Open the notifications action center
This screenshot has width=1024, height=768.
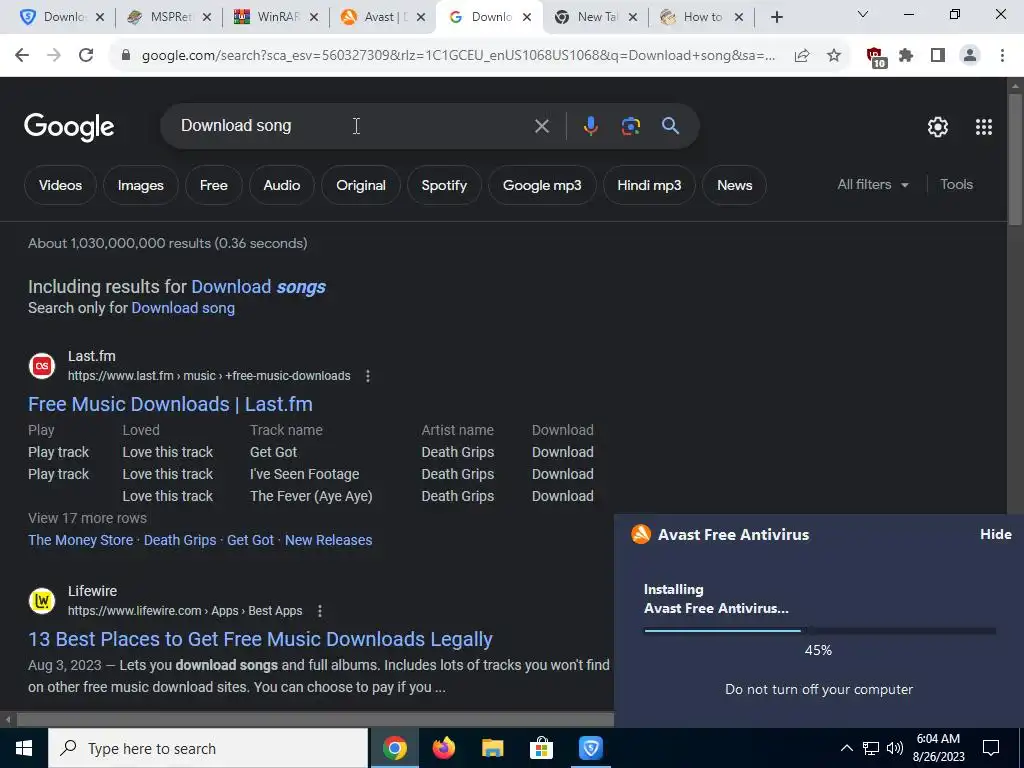tap(991, 748)
